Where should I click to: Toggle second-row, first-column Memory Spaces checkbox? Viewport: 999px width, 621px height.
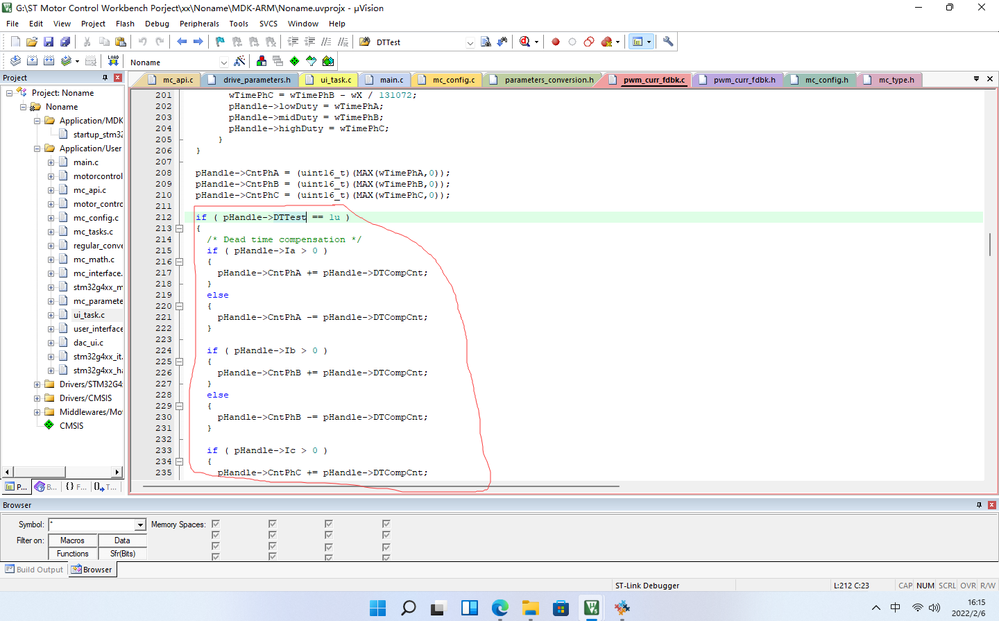click(215, 535)
